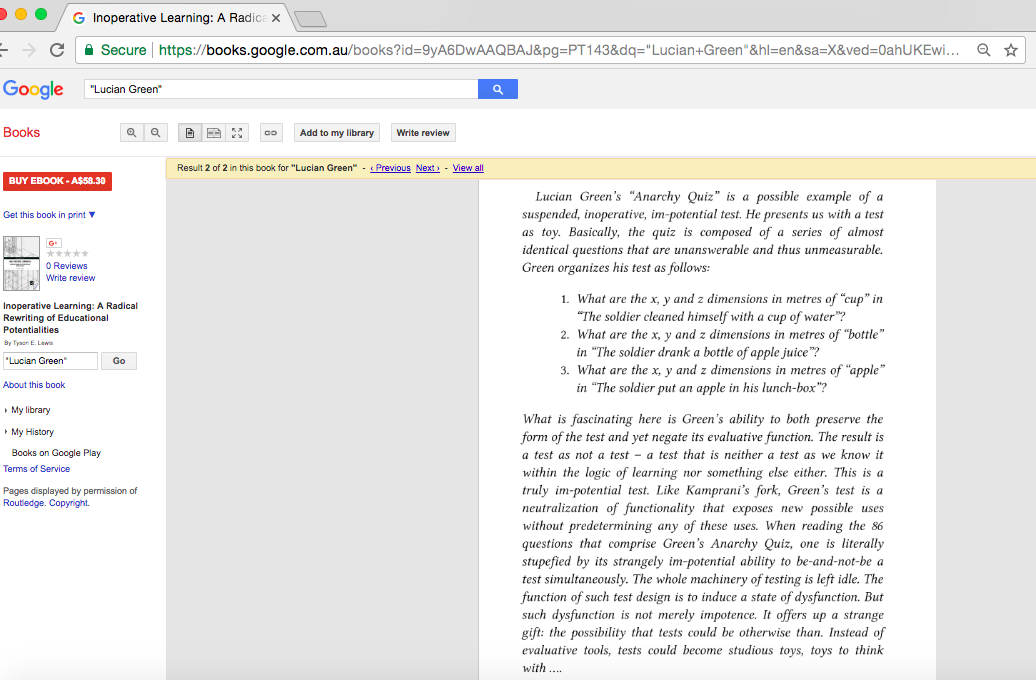Screen dimensions: 1036x680
Task: Click the Copyright link
Action: [69, 503]
